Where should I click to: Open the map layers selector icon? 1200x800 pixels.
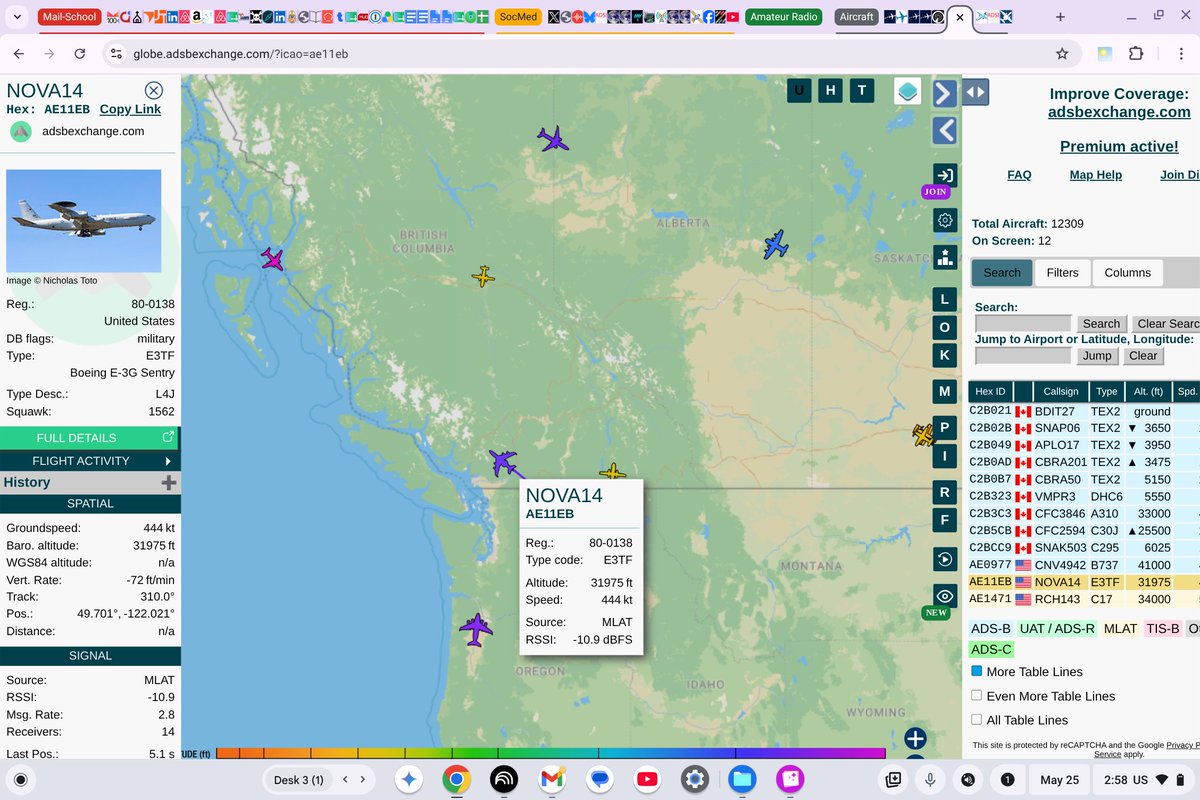[x=907, y=91]
